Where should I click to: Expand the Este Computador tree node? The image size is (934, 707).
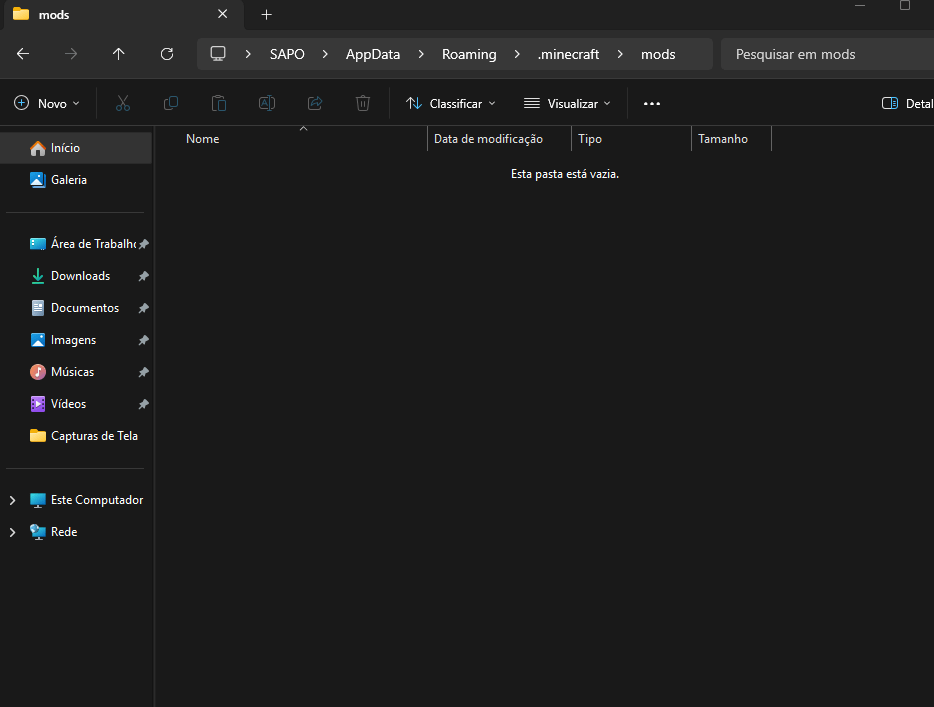tap(13, 500)
